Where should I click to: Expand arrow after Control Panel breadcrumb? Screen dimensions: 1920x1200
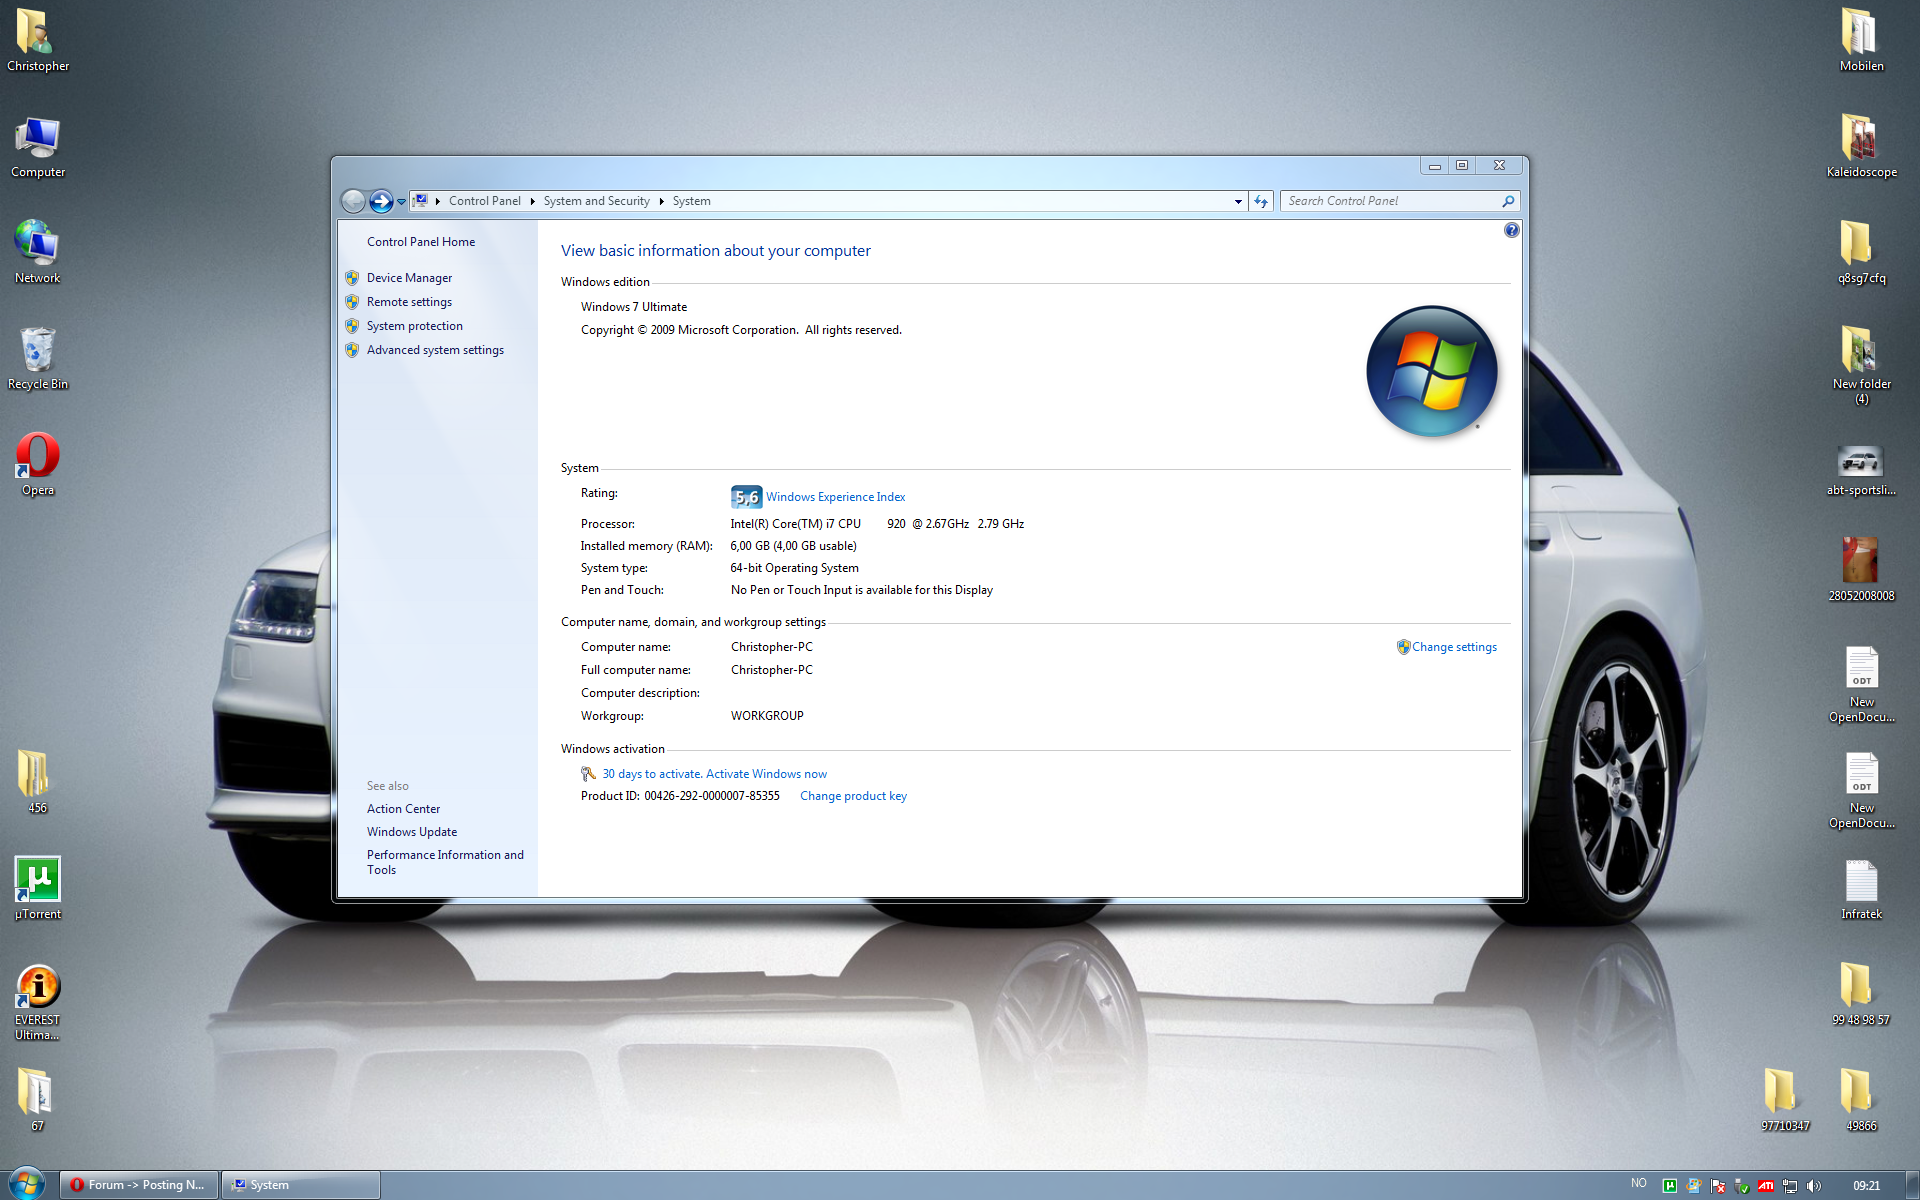tap(532, 201)
